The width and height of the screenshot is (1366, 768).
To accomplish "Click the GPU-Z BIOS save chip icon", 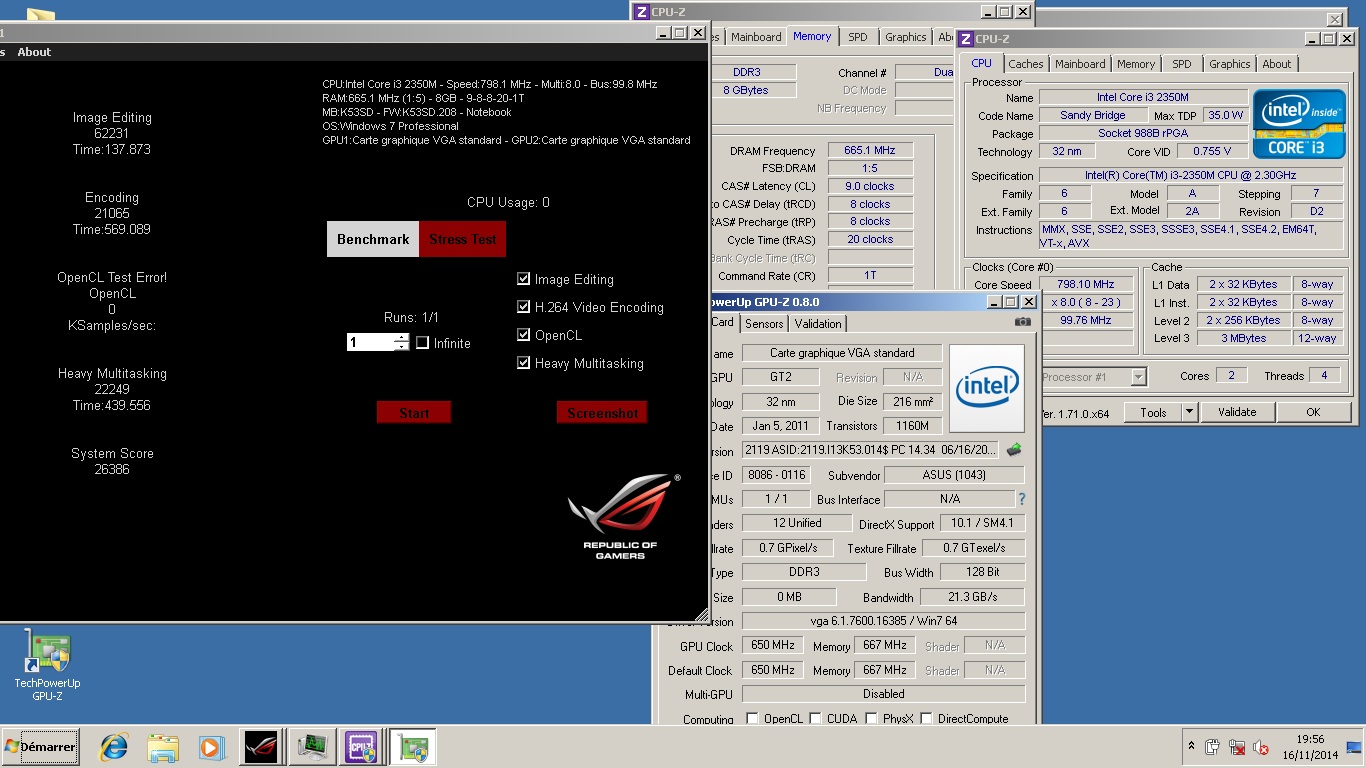I will [x=1014, y=450].
